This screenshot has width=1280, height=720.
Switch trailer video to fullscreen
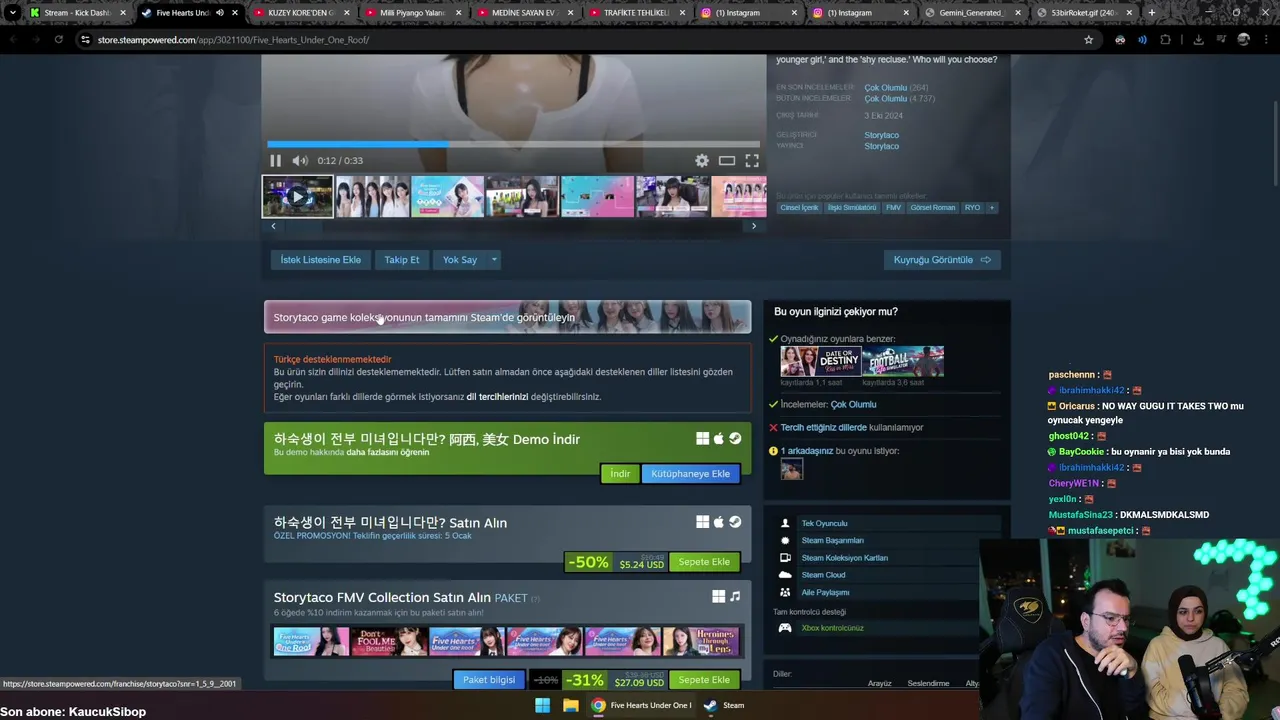[752, 161]
